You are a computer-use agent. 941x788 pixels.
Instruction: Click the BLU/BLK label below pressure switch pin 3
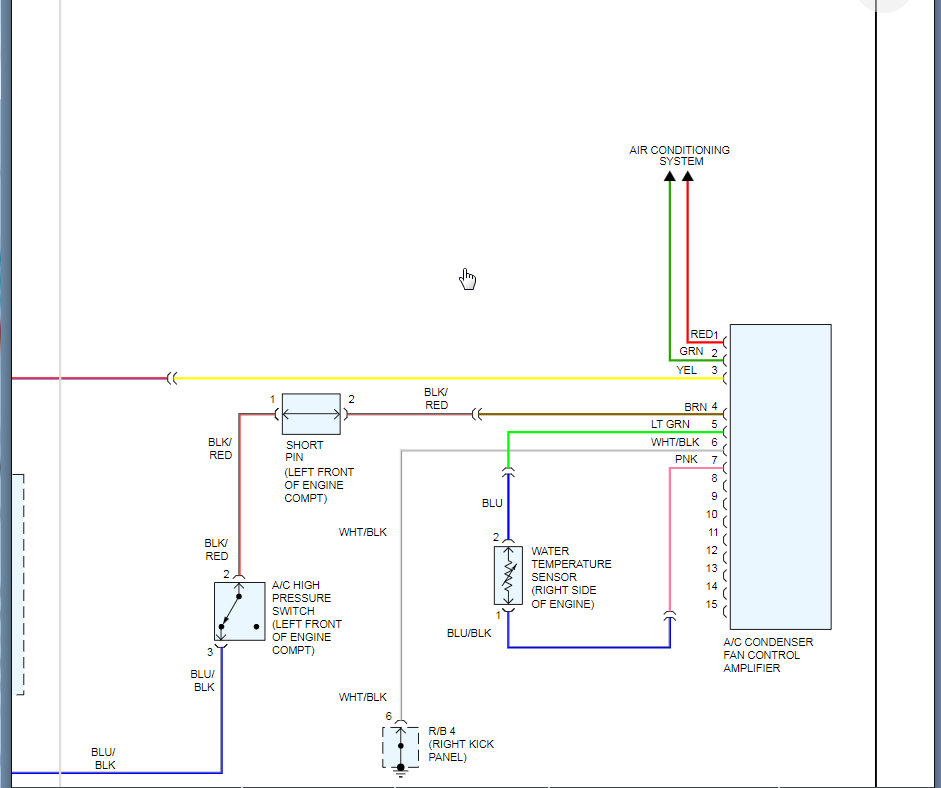203,681
